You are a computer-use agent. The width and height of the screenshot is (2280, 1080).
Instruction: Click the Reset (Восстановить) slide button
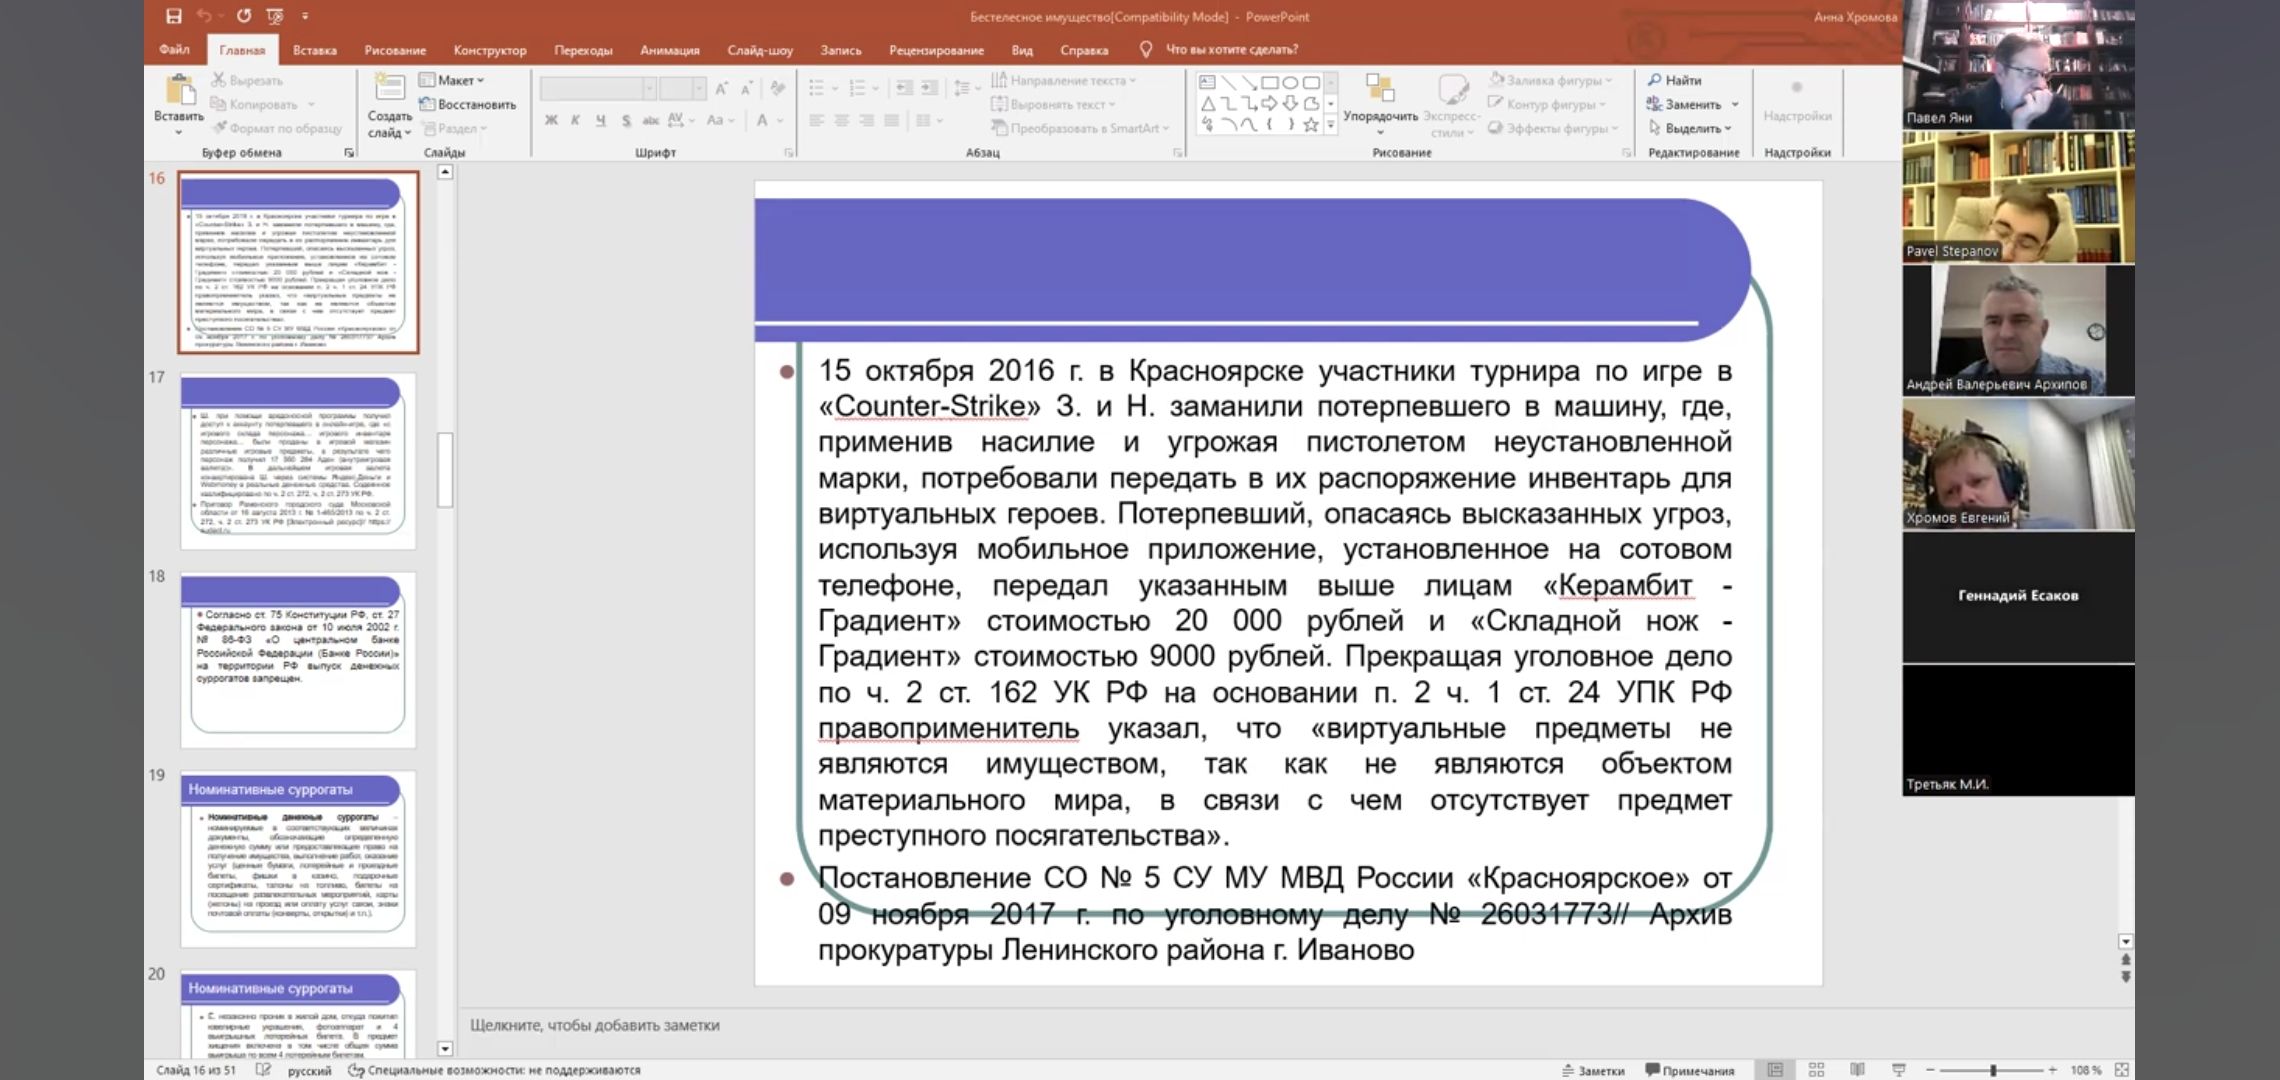point(467,104)
